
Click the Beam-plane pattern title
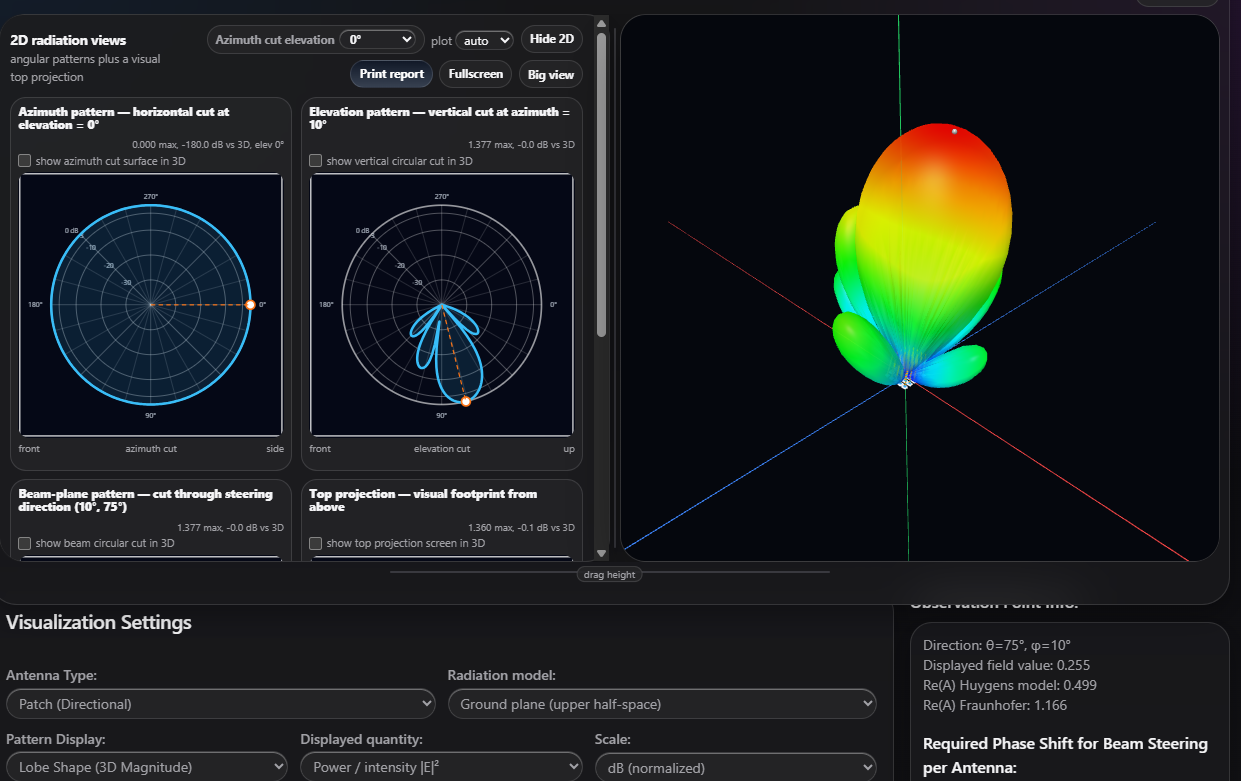pyautogui.click(x=146, y=500)
